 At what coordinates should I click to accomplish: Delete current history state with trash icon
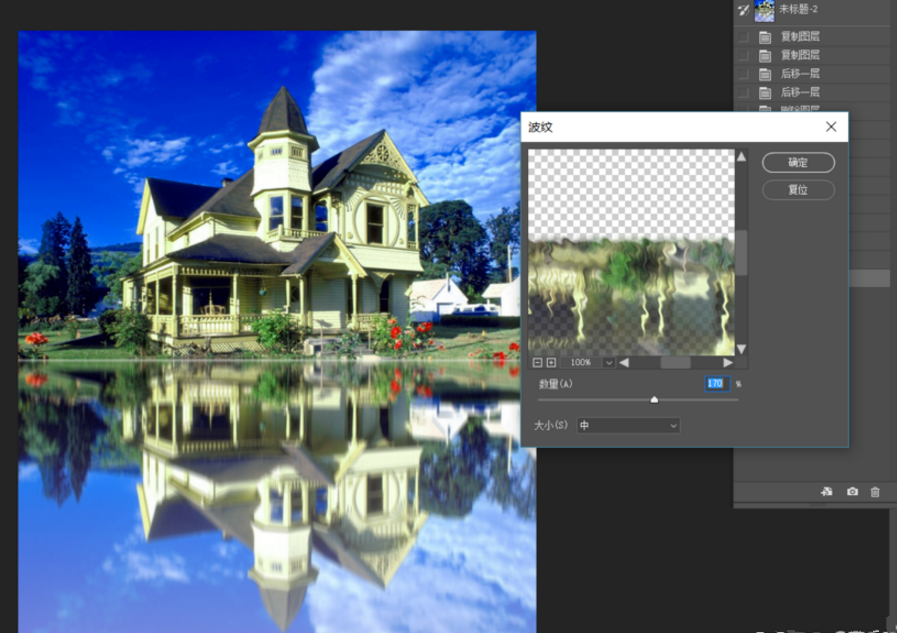875,492
